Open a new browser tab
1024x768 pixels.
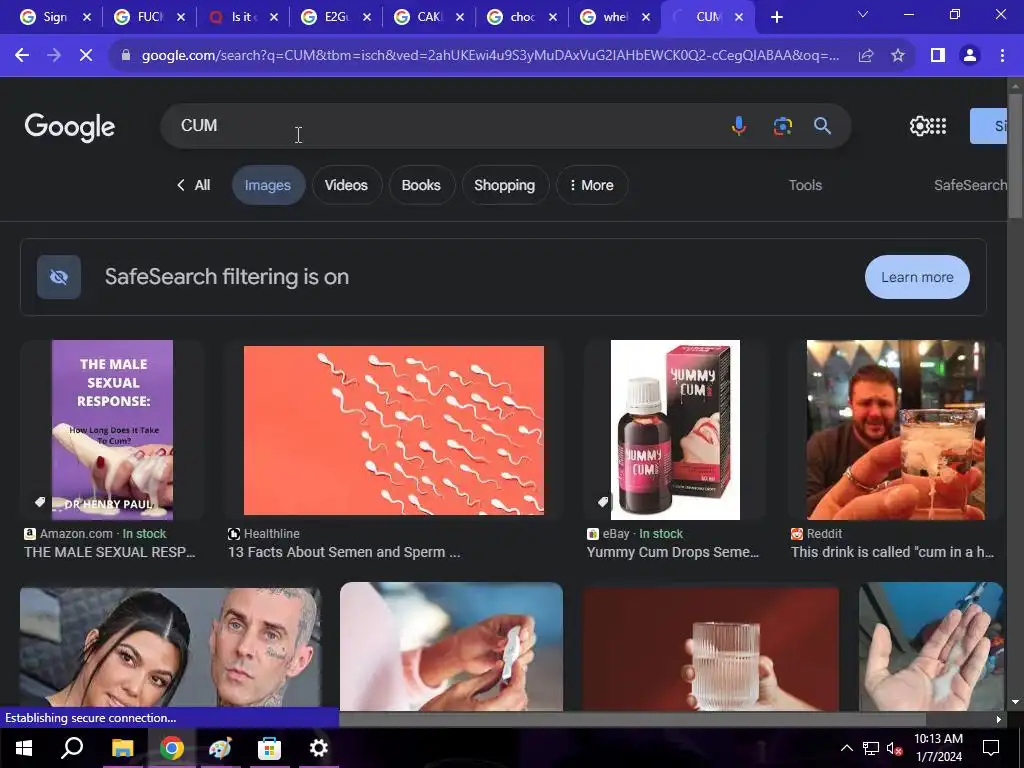[776, 17]
